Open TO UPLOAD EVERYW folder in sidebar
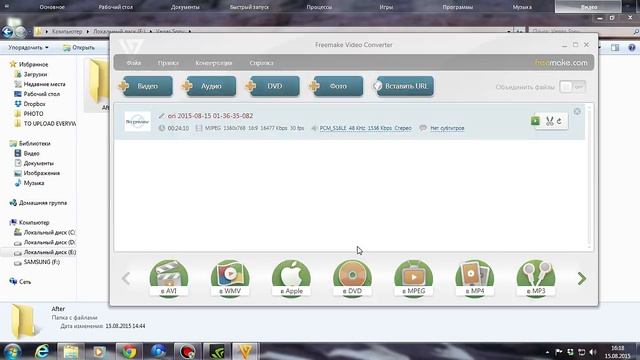The height and width of the screenshot is (360, 640). point(45,123)
